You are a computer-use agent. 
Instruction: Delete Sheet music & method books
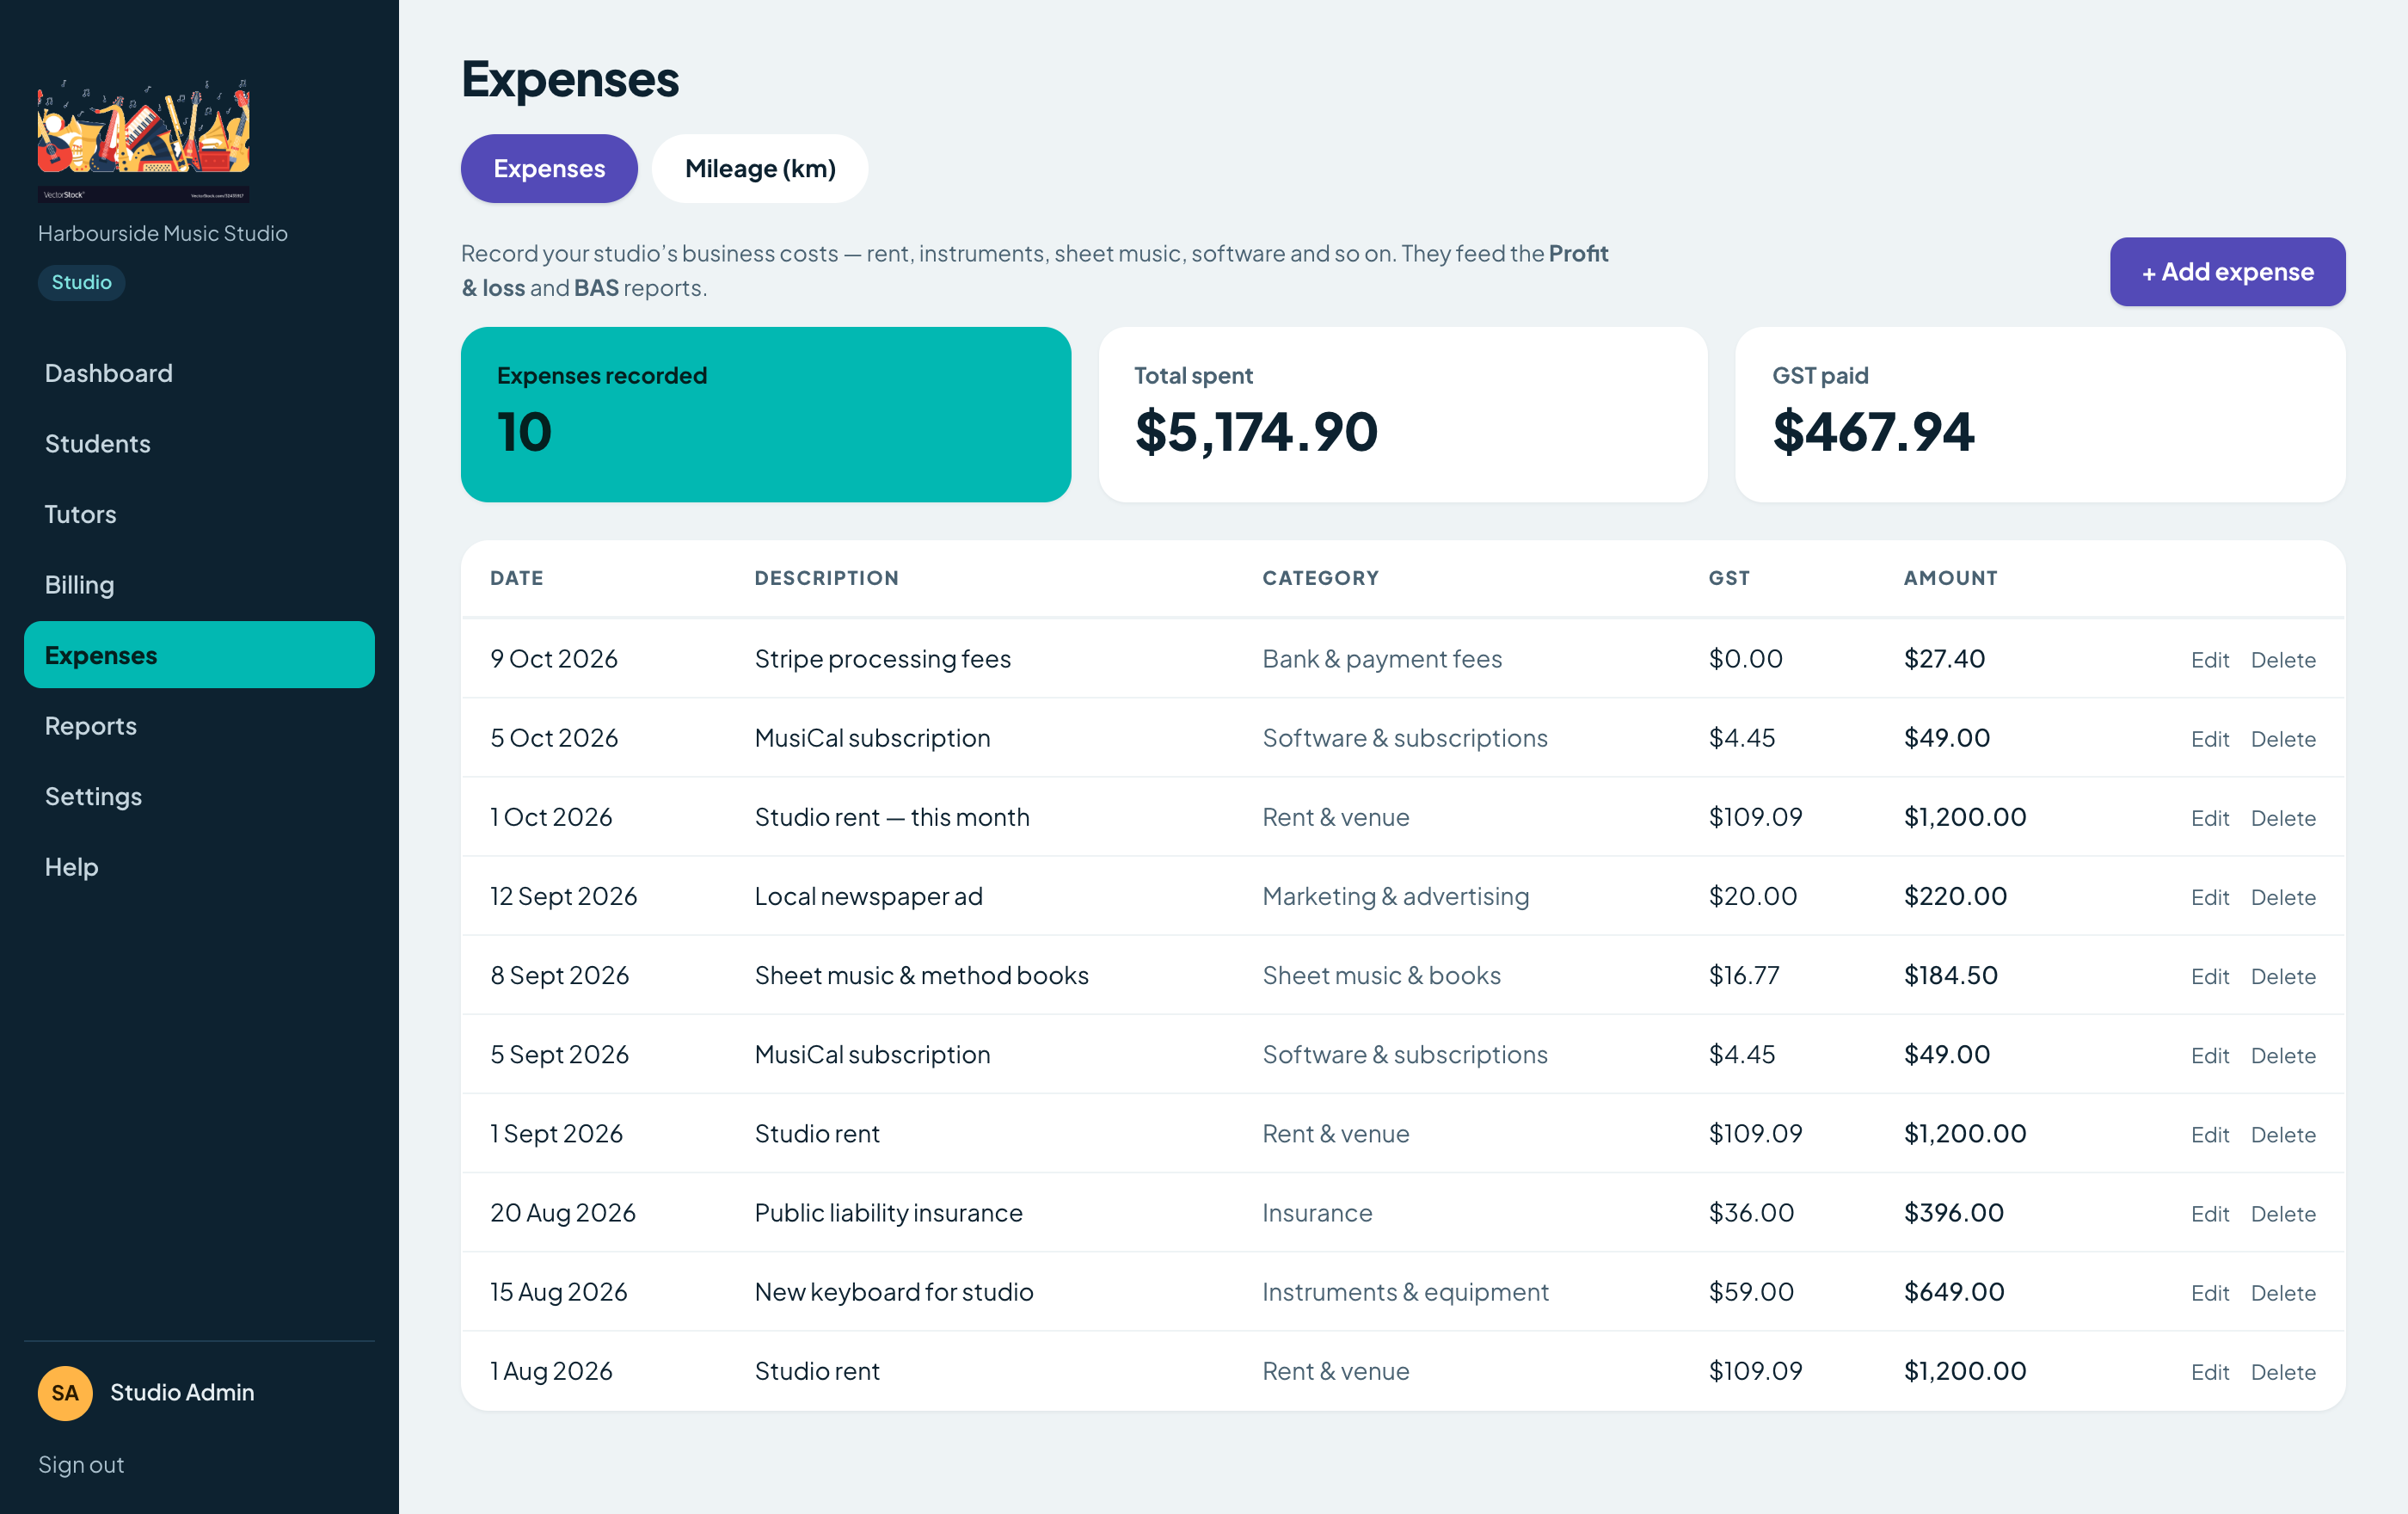pyautogui.click(x=2282, y=976)
